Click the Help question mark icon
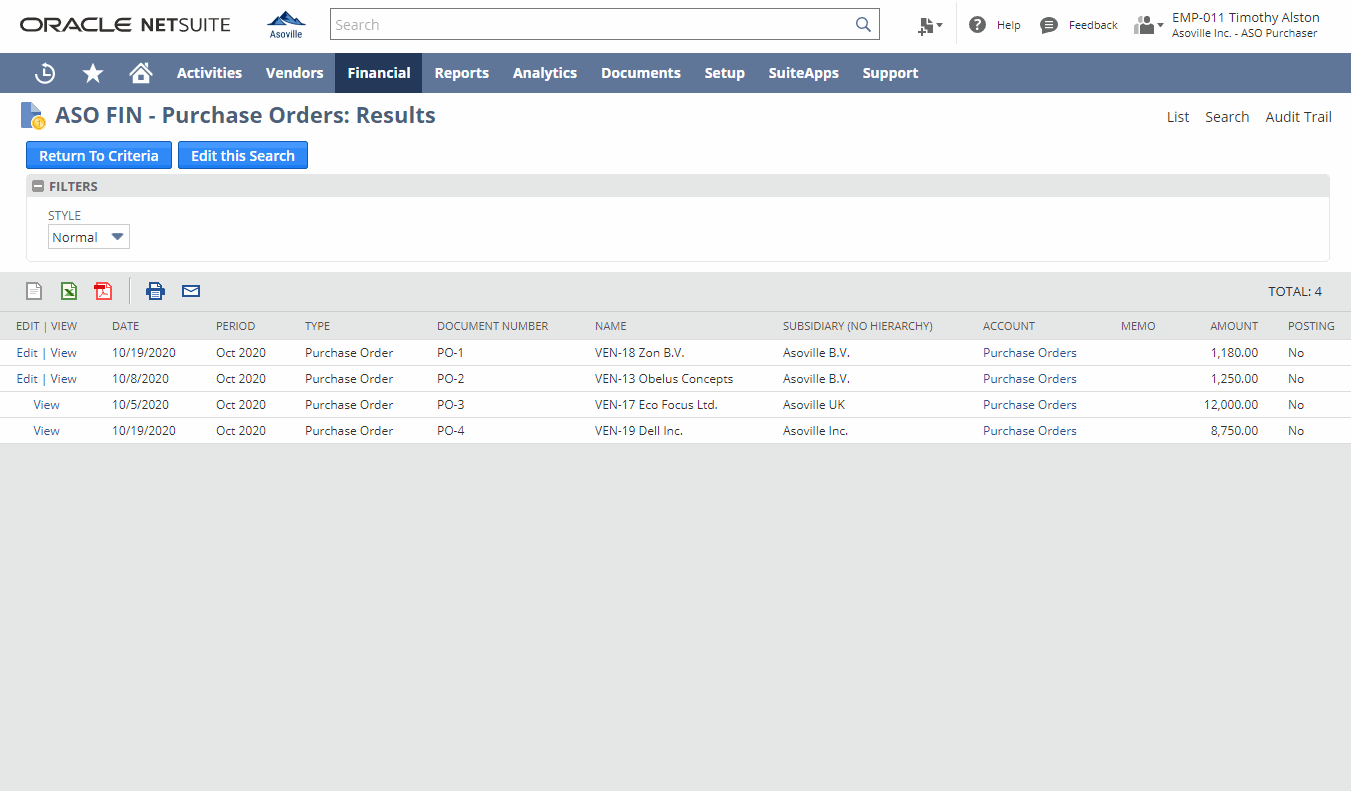 (977, 25)
